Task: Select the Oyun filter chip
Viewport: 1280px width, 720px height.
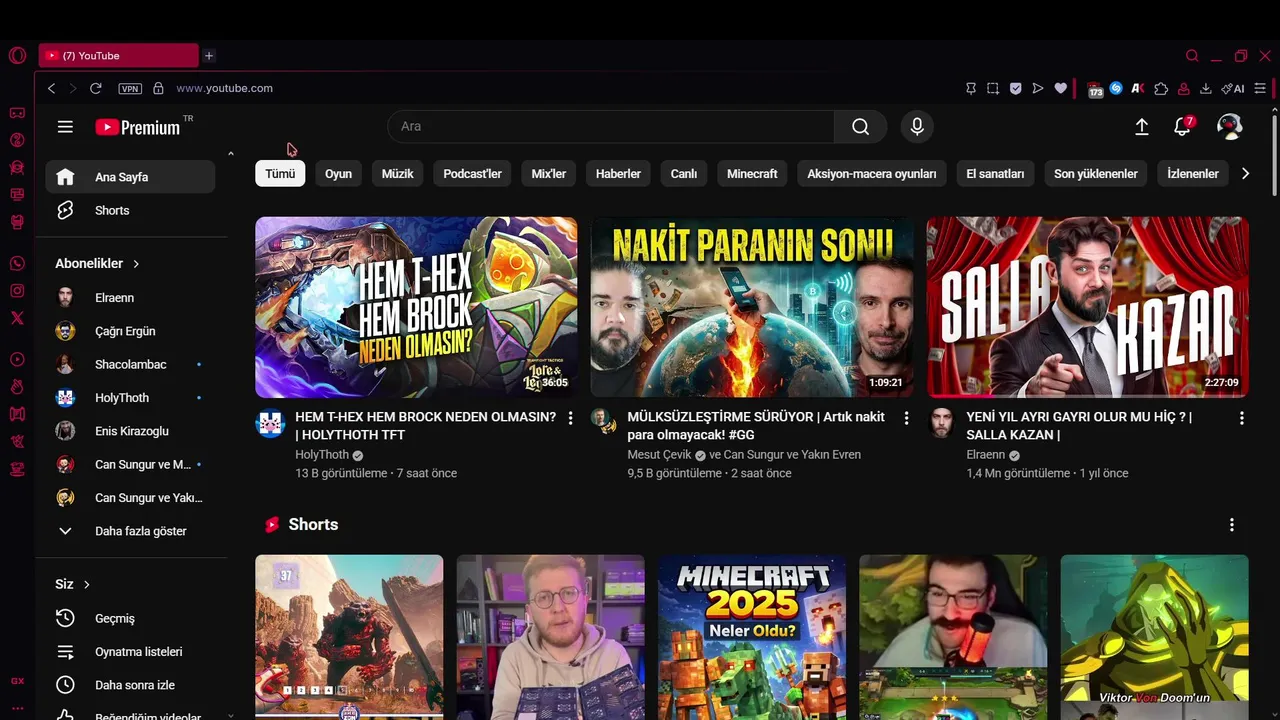Action: tap(338, 174)
